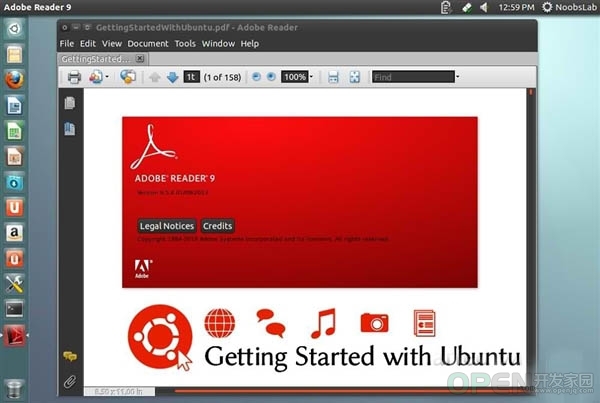Click the zoom in button in toolbar

(271, 77)
